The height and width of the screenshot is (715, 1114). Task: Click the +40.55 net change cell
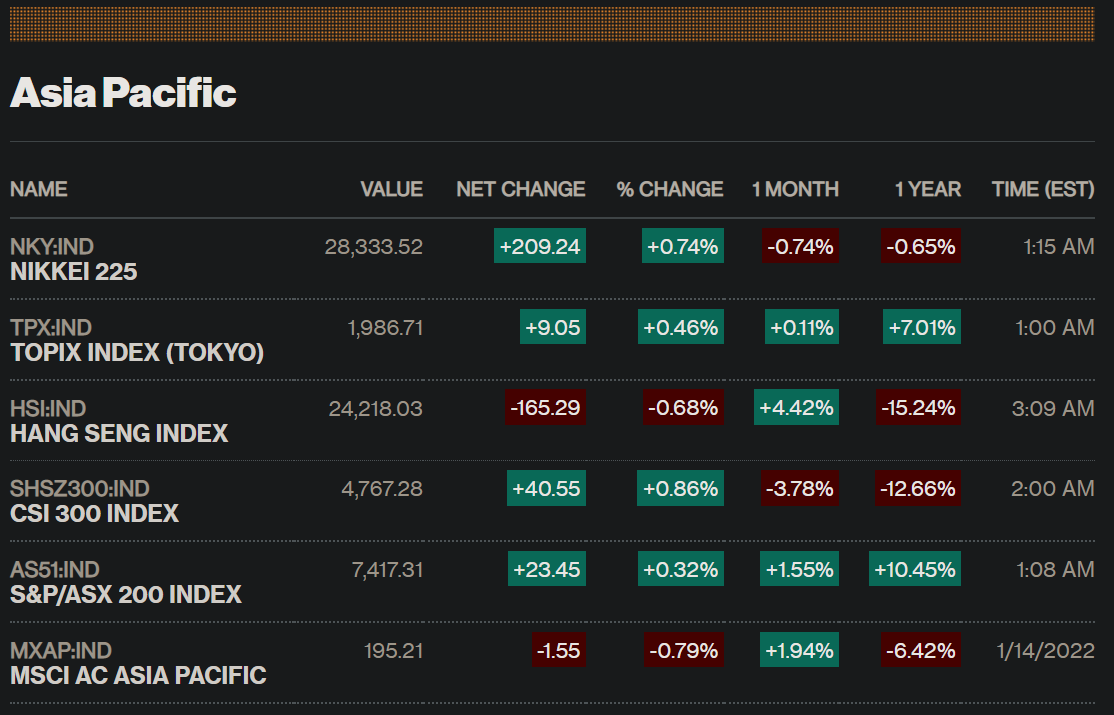pyautogui.click(x=546, y=488)
